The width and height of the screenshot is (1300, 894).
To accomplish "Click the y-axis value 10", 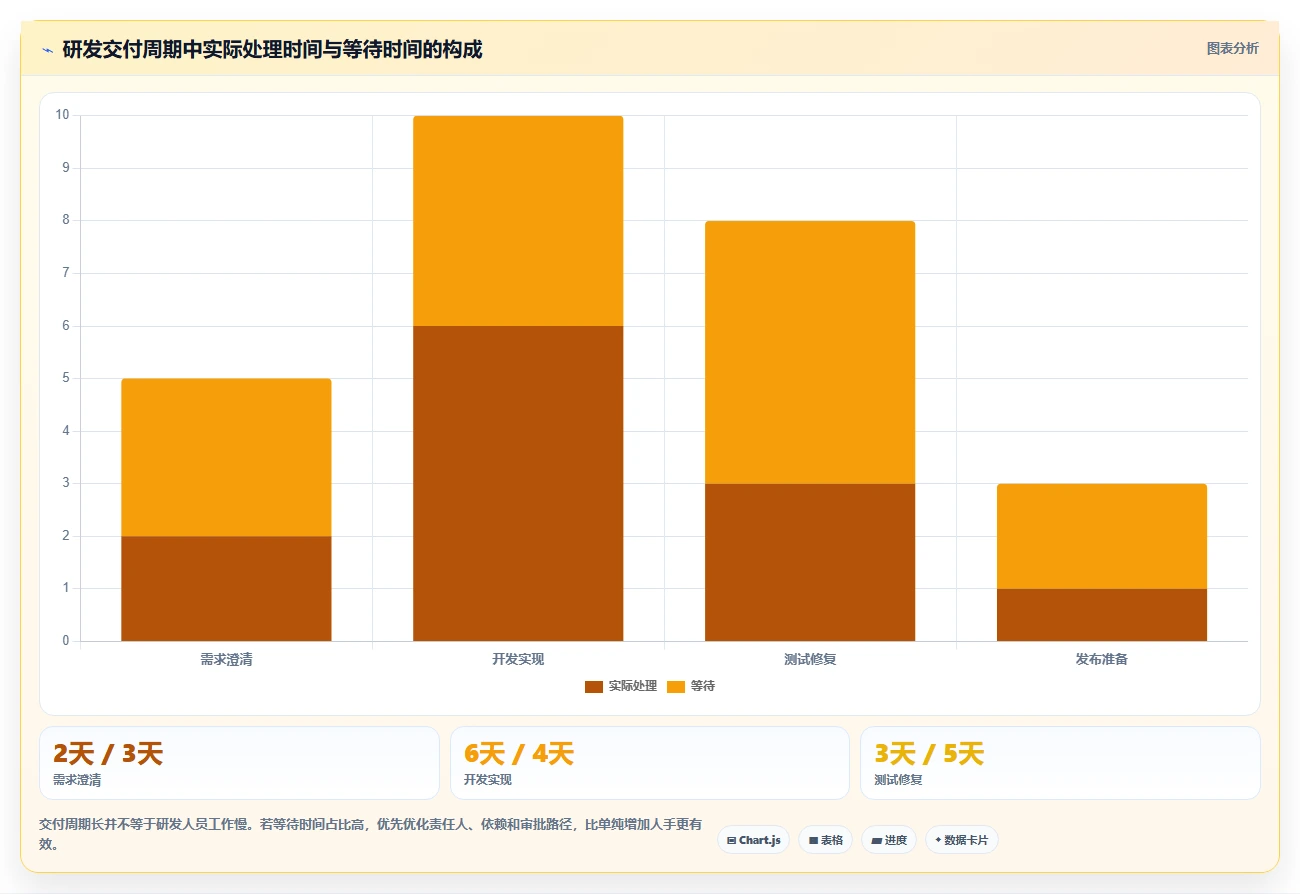I will [x=63, y=115].
